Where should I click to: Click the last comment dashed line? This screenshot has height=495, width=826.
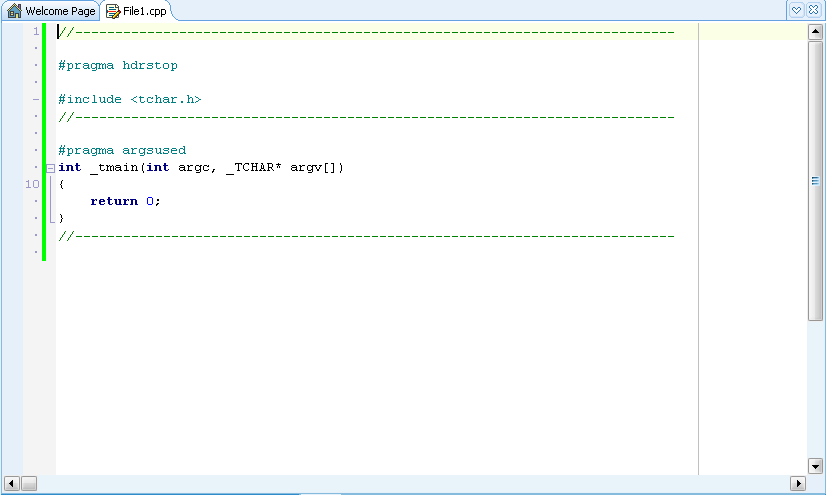366,235
